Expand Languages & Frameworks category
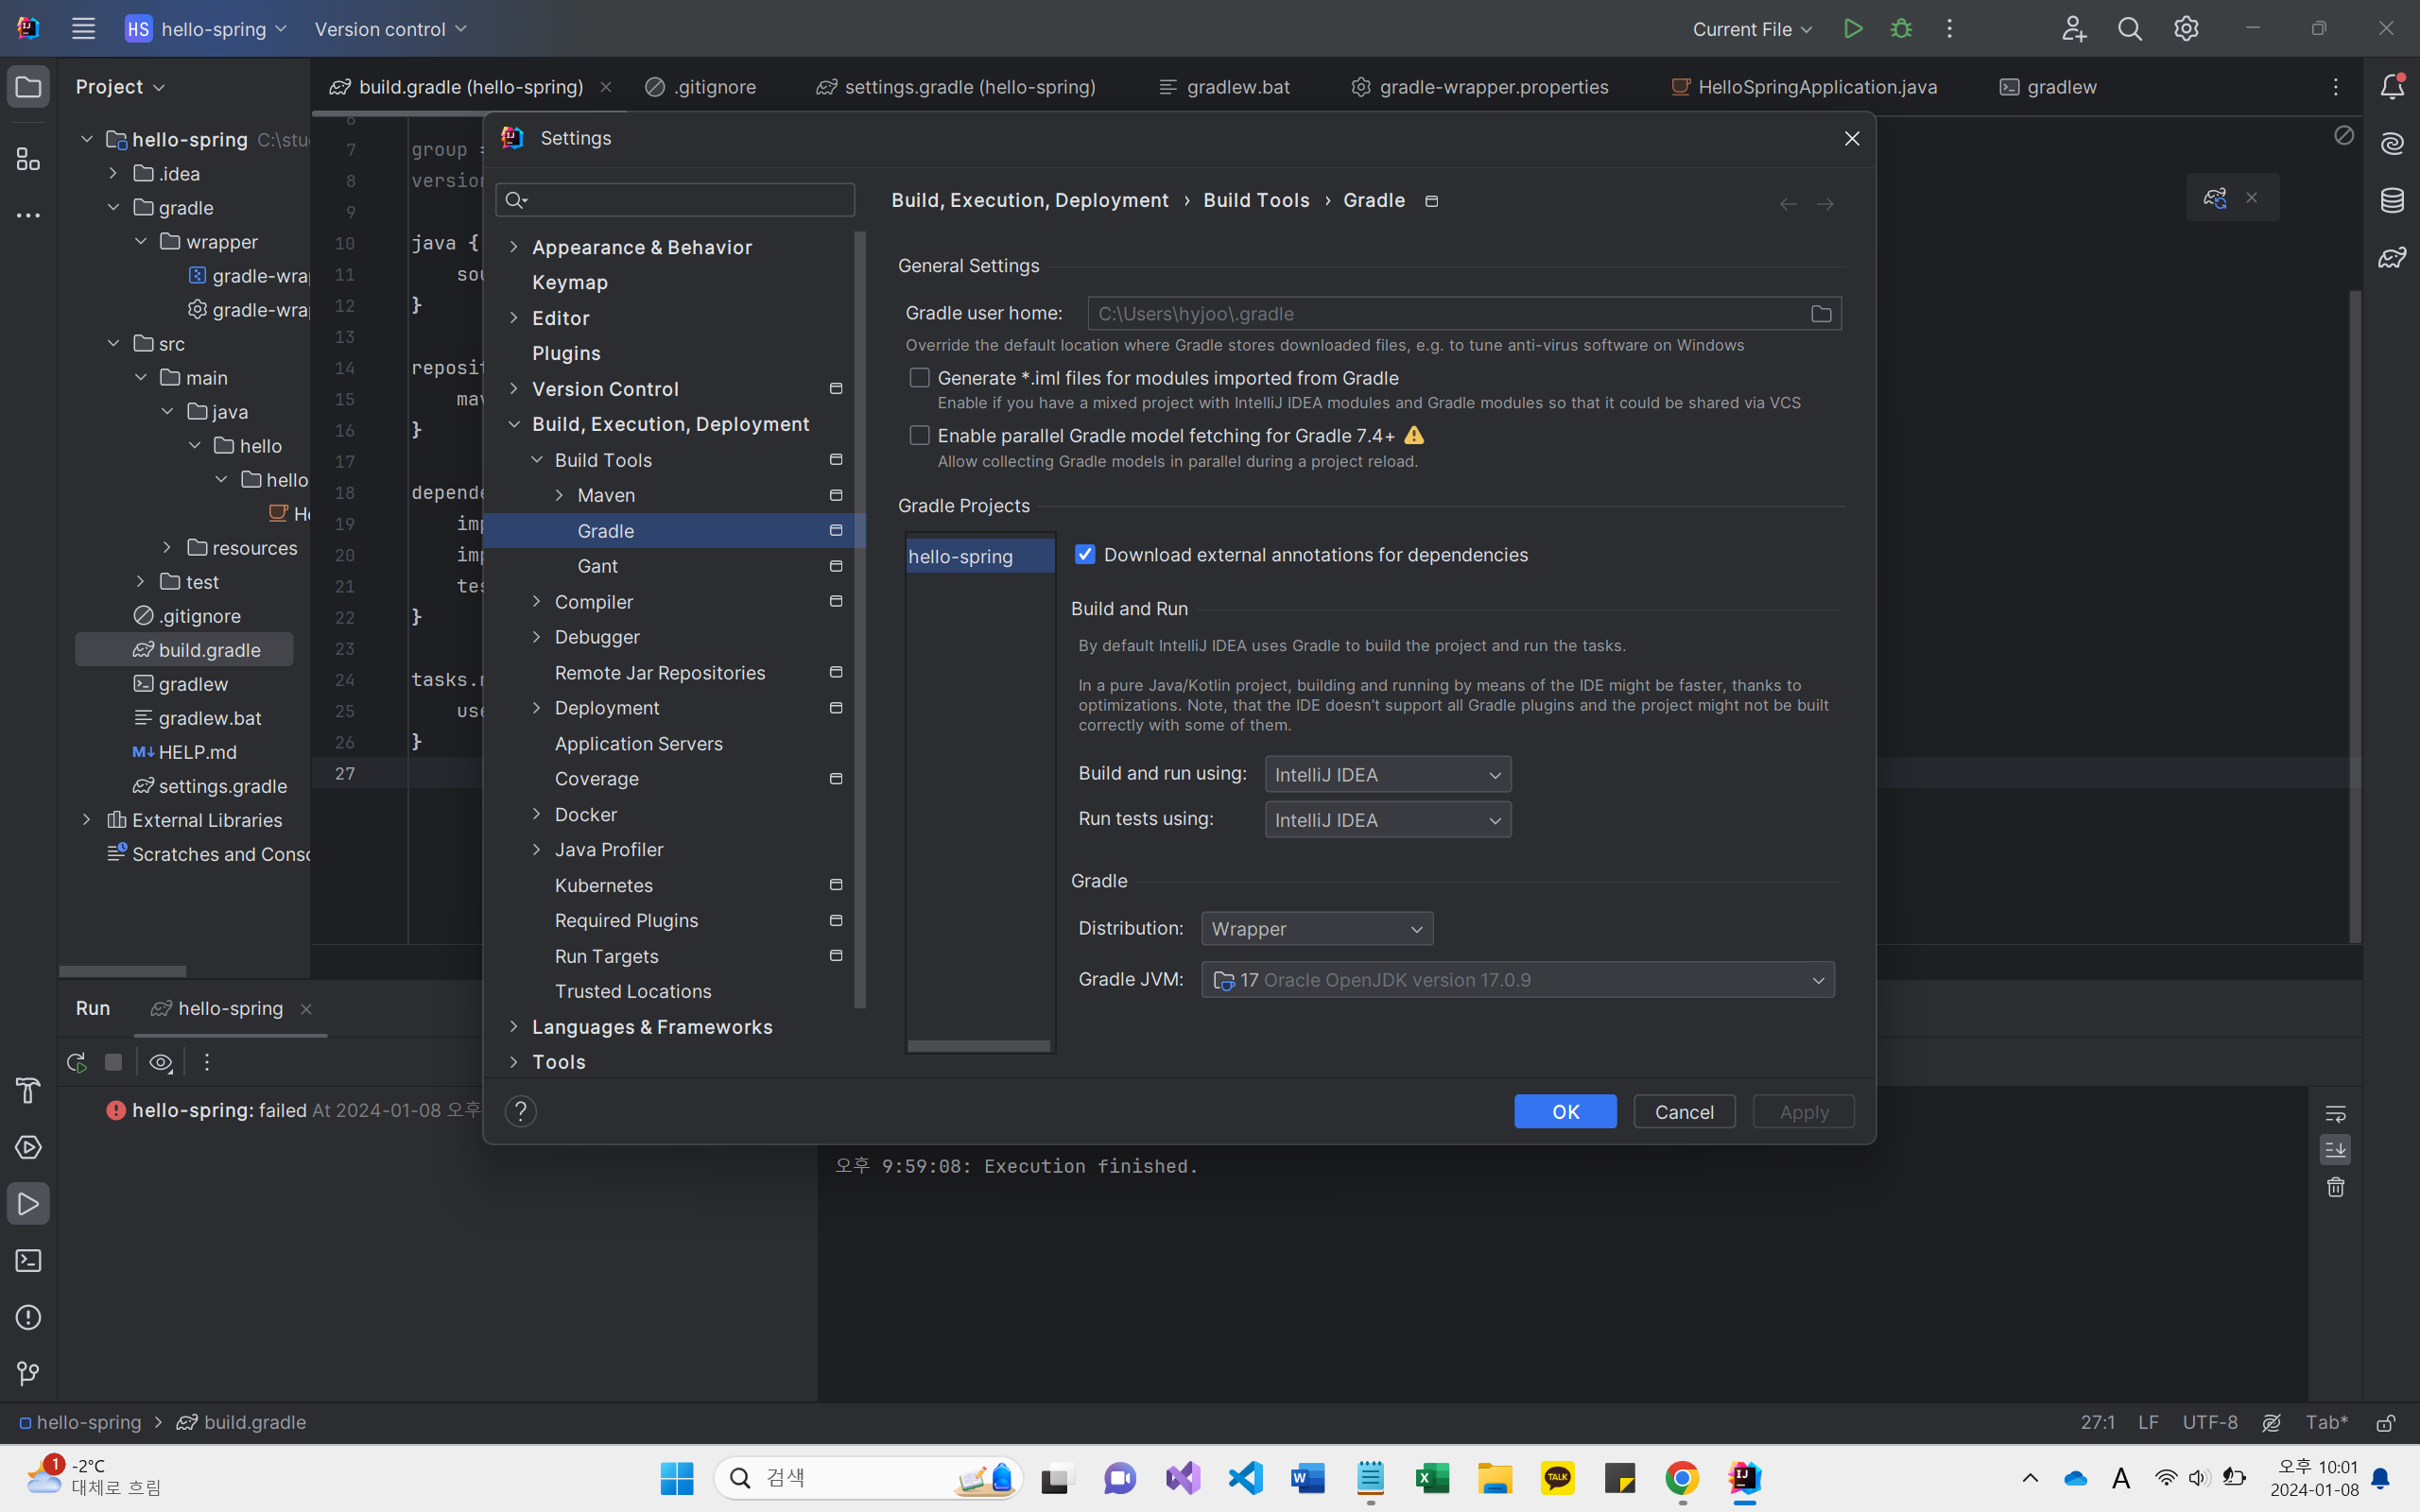2420x1512 pixels. point(514,1027)
